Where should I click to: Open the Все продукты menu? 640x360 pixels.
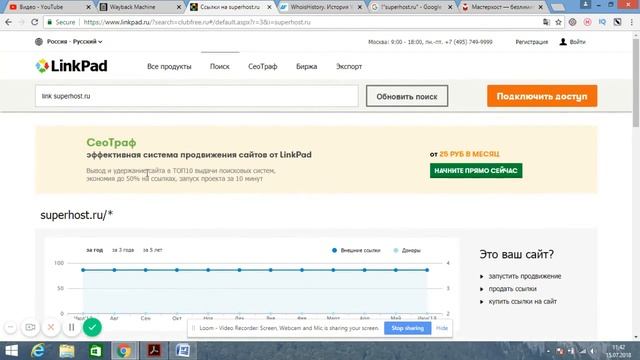point(169,67)
